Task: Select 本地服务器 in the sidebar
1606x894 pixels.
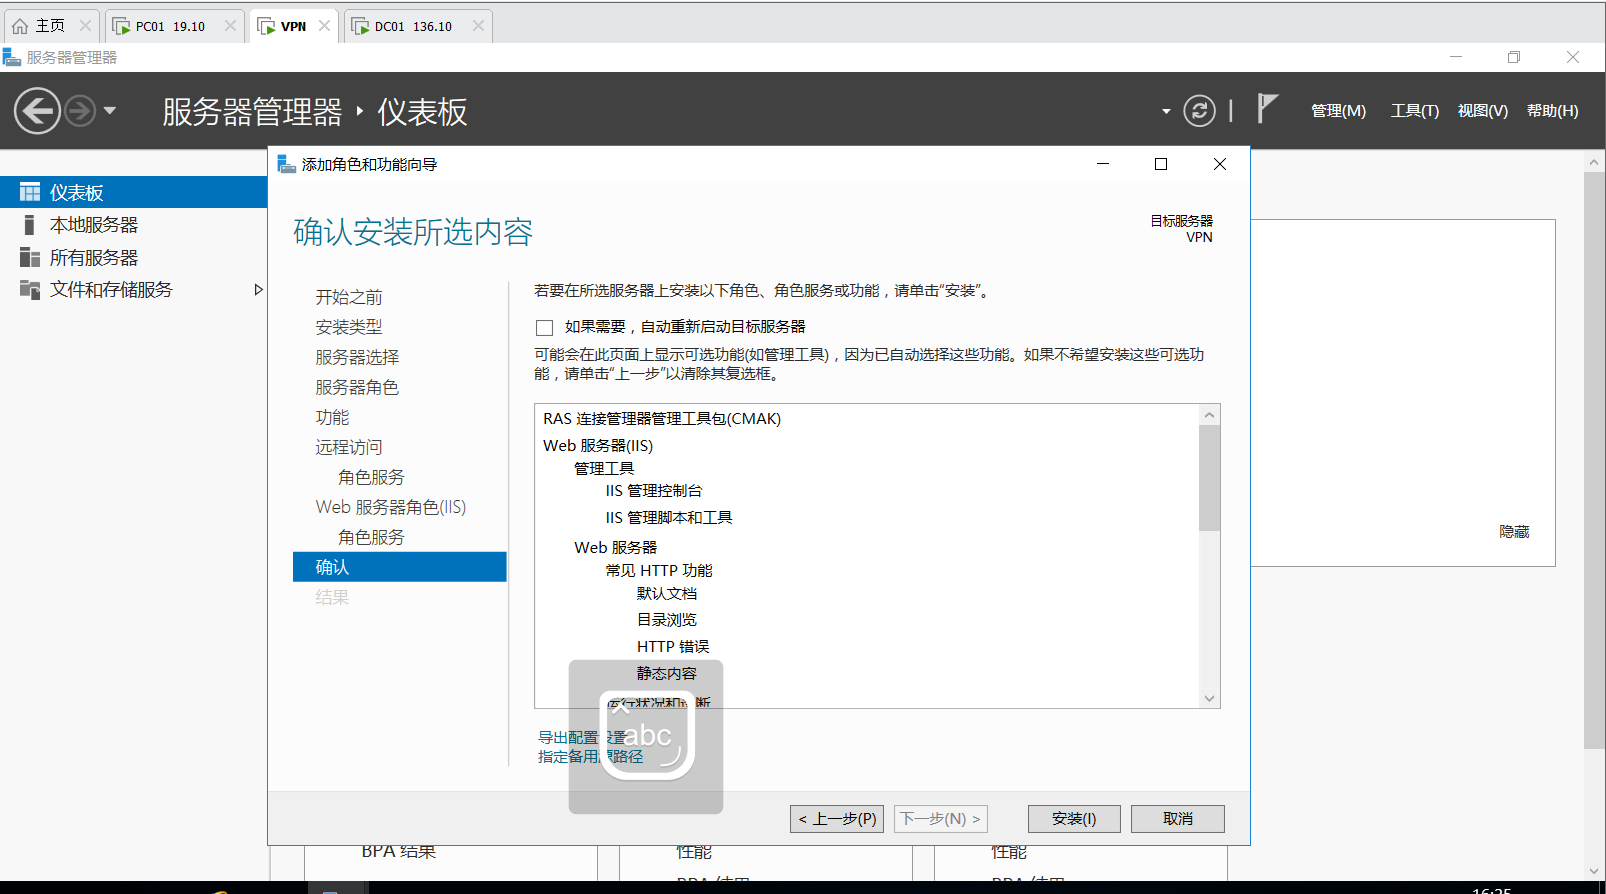Action: [x=94, y=225]
